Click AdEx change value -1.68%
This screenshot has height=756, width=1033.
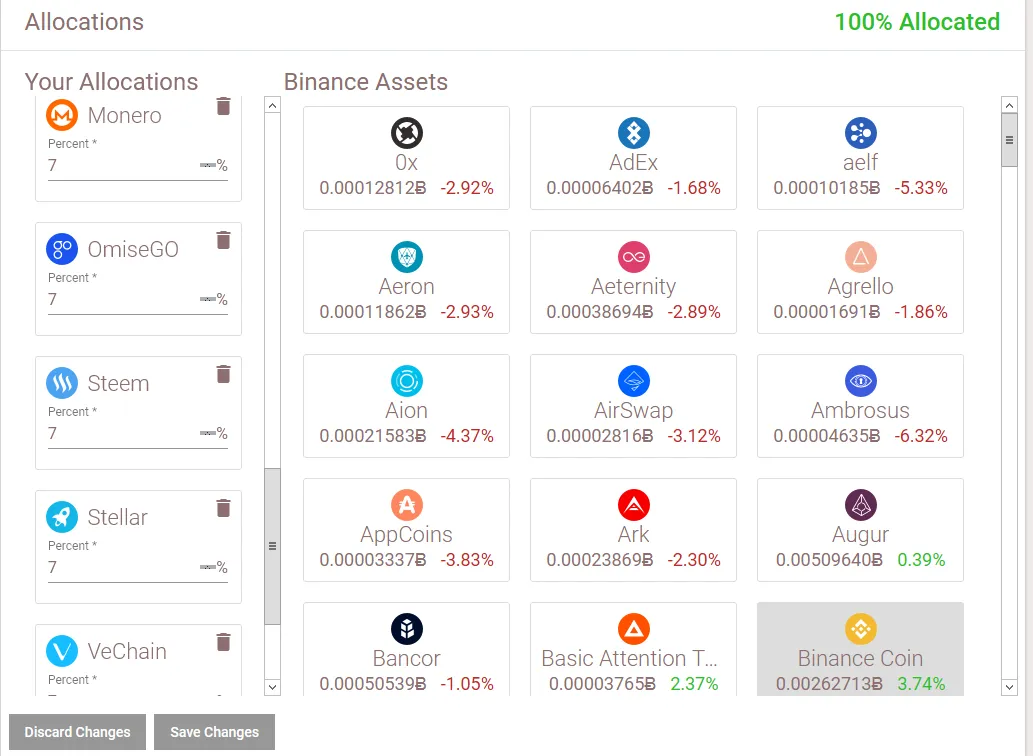click(694, 188)
